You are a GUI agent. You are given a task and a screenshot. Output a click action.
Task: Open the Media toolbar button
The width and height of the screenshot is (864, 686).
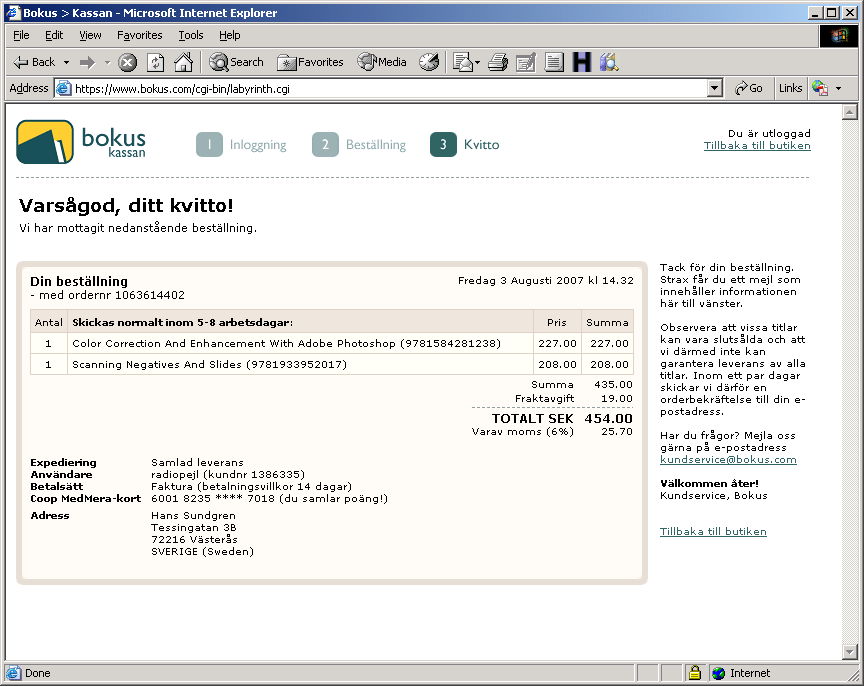(382, 62)
